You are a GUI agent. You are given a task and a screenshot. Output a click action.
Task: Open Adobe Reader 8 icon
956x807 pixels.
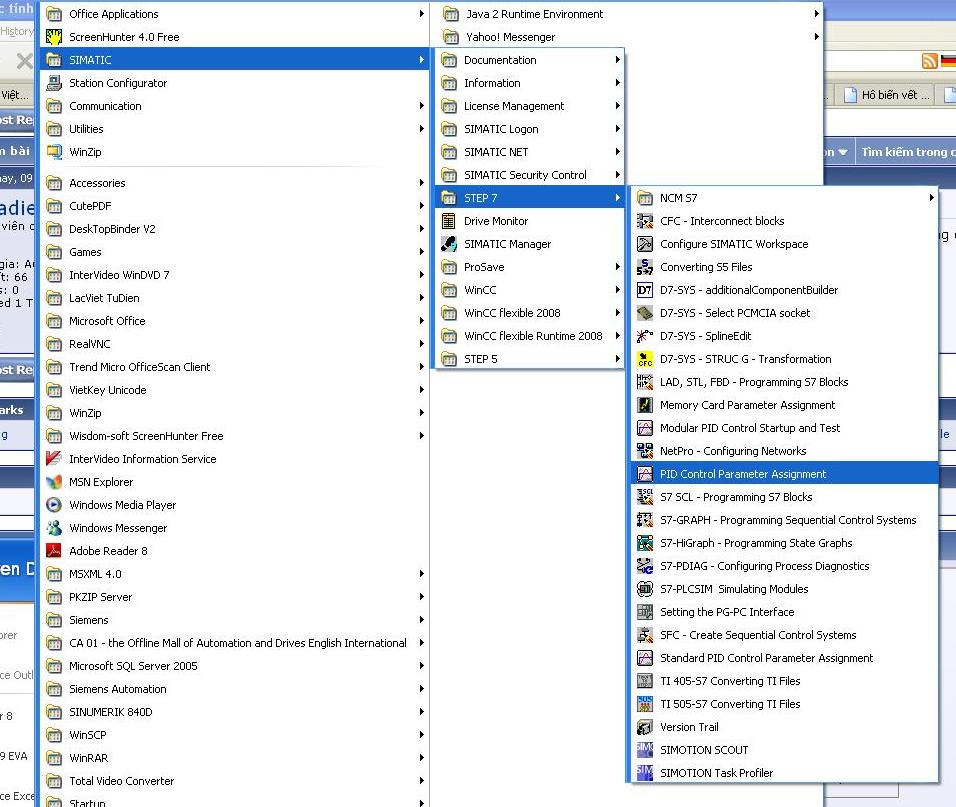pyautogui.click(x=54, y=551)
